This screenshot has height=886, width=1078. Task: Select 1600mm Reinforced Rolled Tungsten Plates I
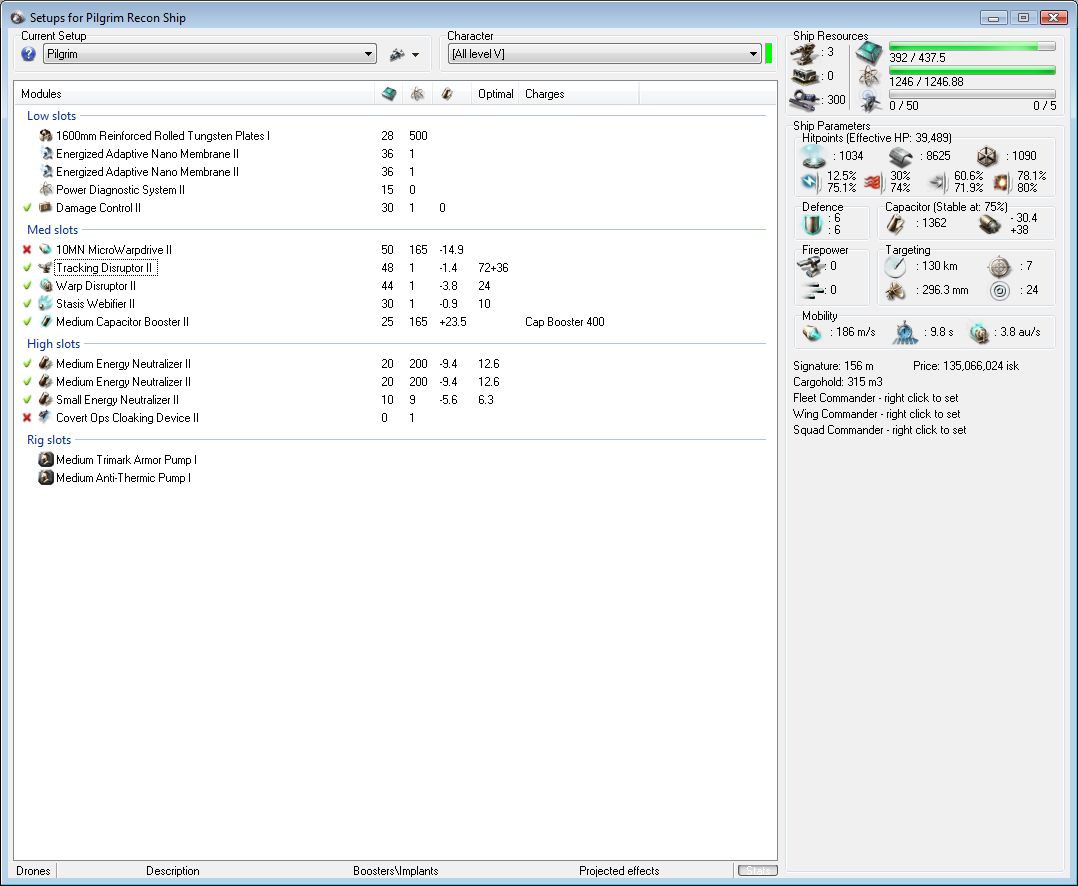pyautogui.click(x=162, y=136)
